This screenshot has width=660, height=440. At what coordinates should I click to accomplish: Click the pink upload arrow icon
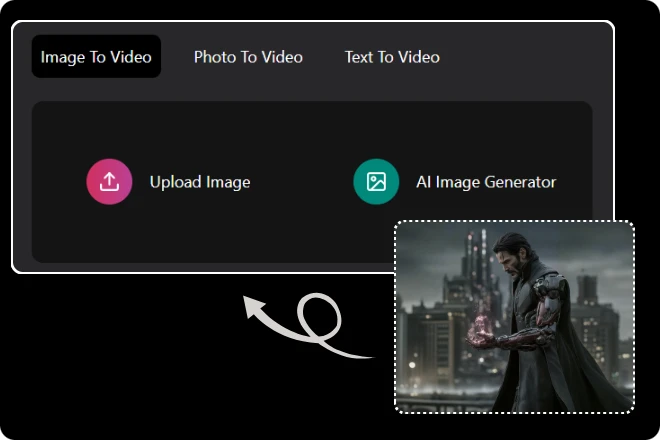109,181
